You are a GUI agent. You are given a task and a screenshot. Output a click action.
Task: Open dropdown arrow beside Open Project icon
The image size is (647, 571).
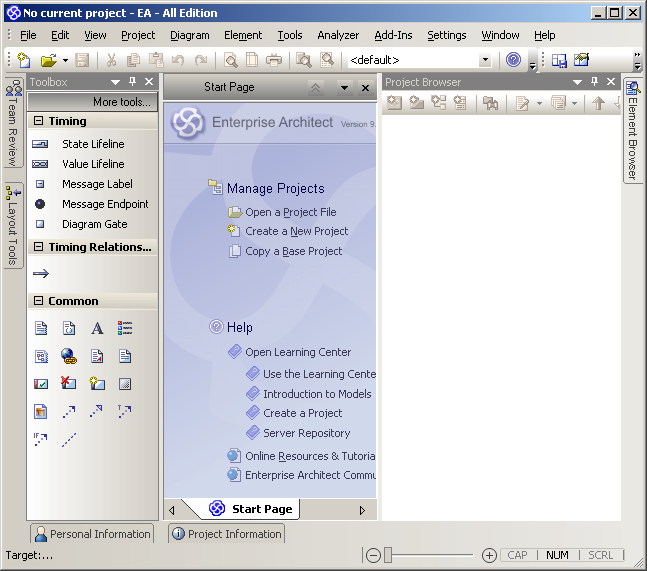(65, 60)
